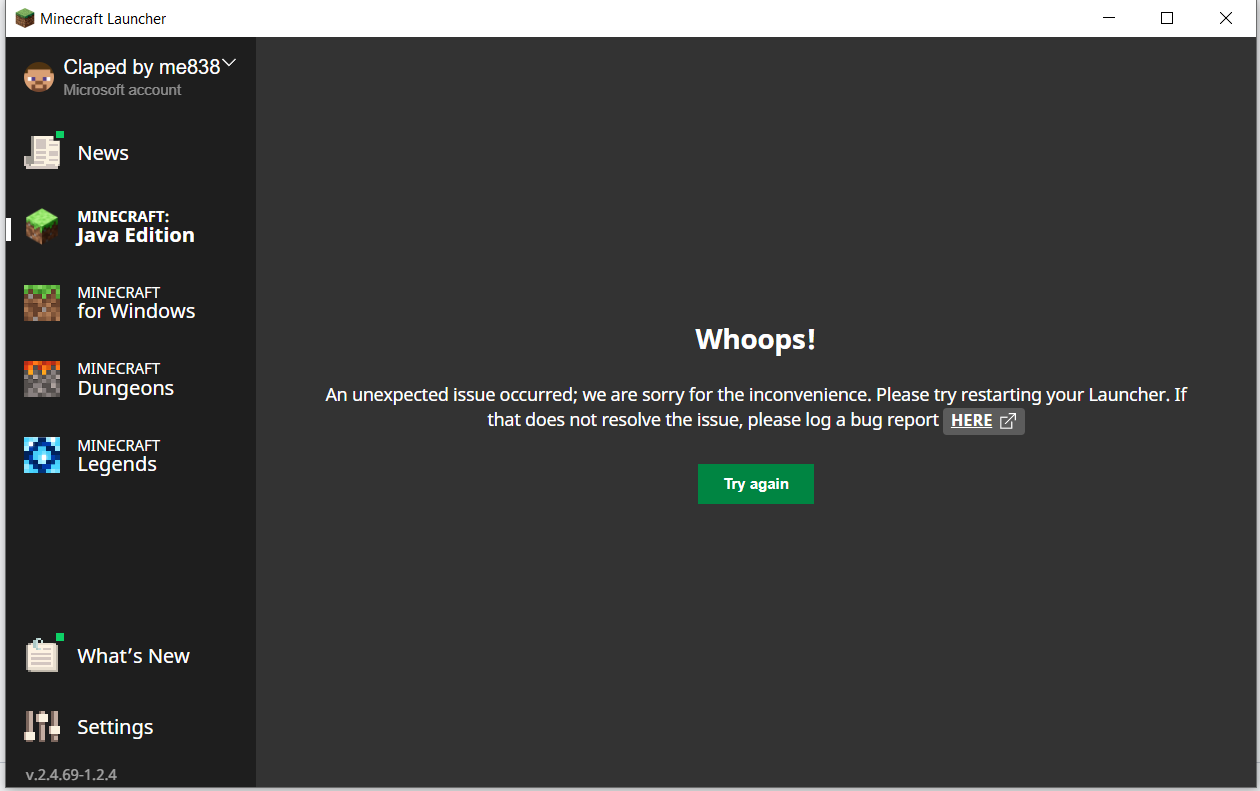Open the Settings label
Screen dimensions: 1260x791
[x=115, y=727]
